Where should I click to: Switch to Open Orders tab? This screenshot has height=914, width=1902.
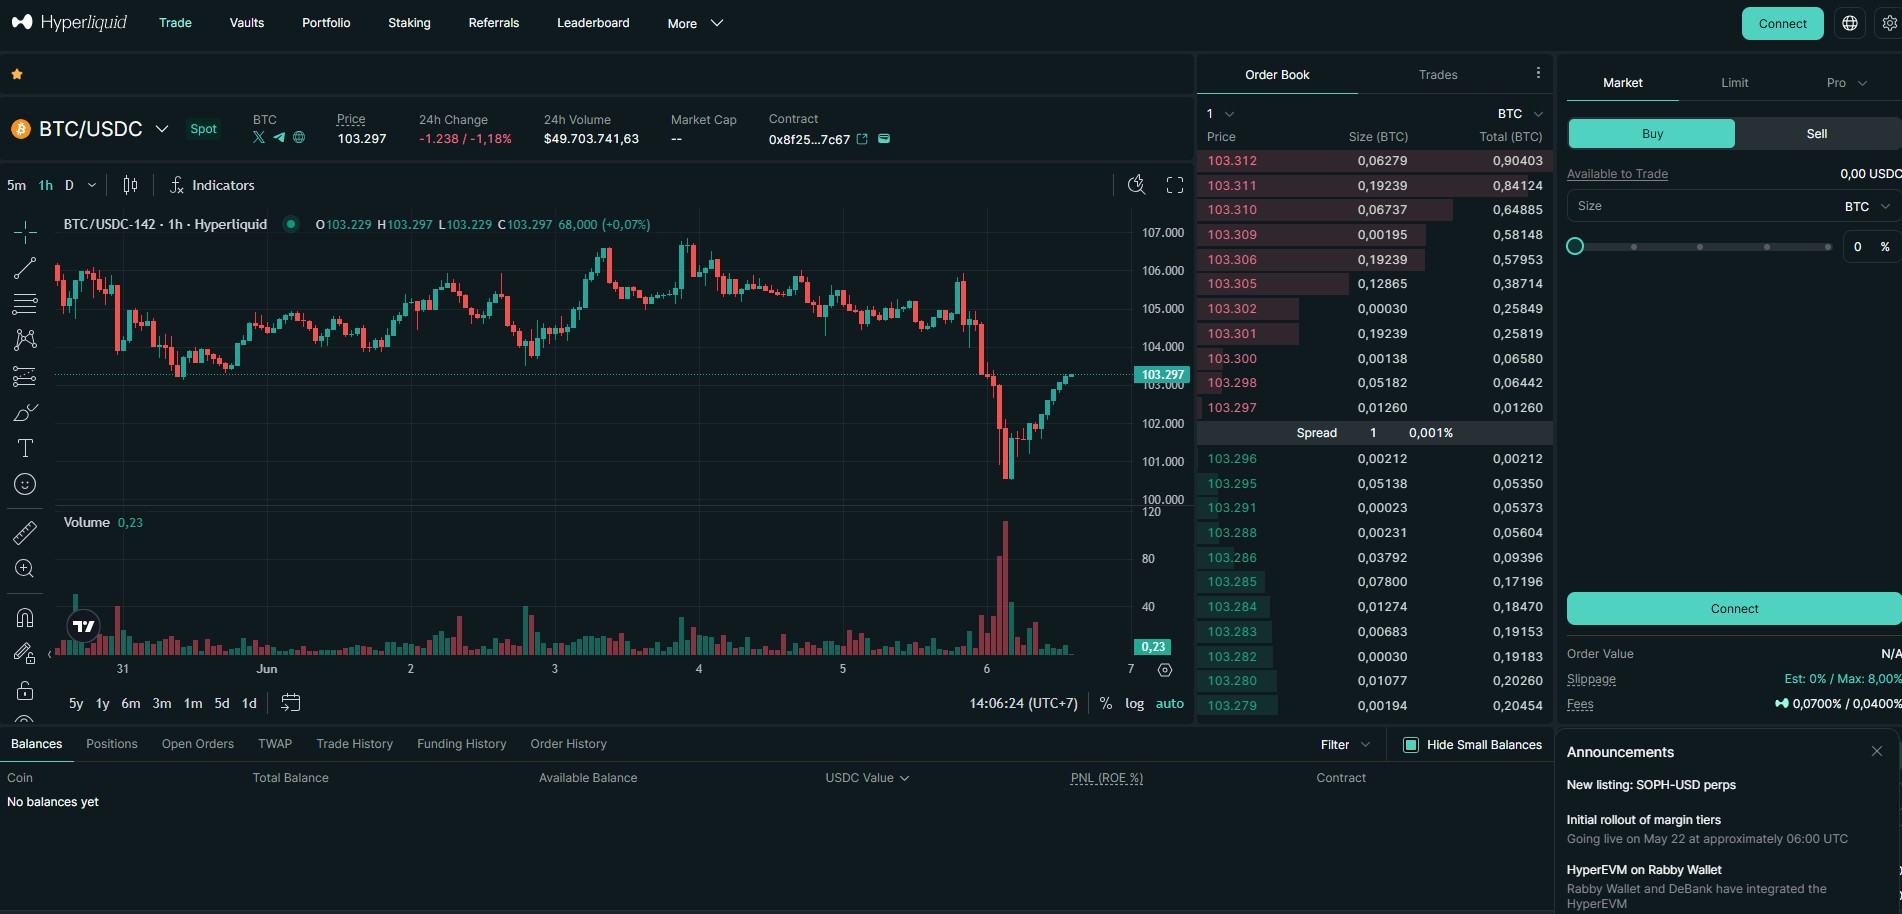(x=198, y=744)
